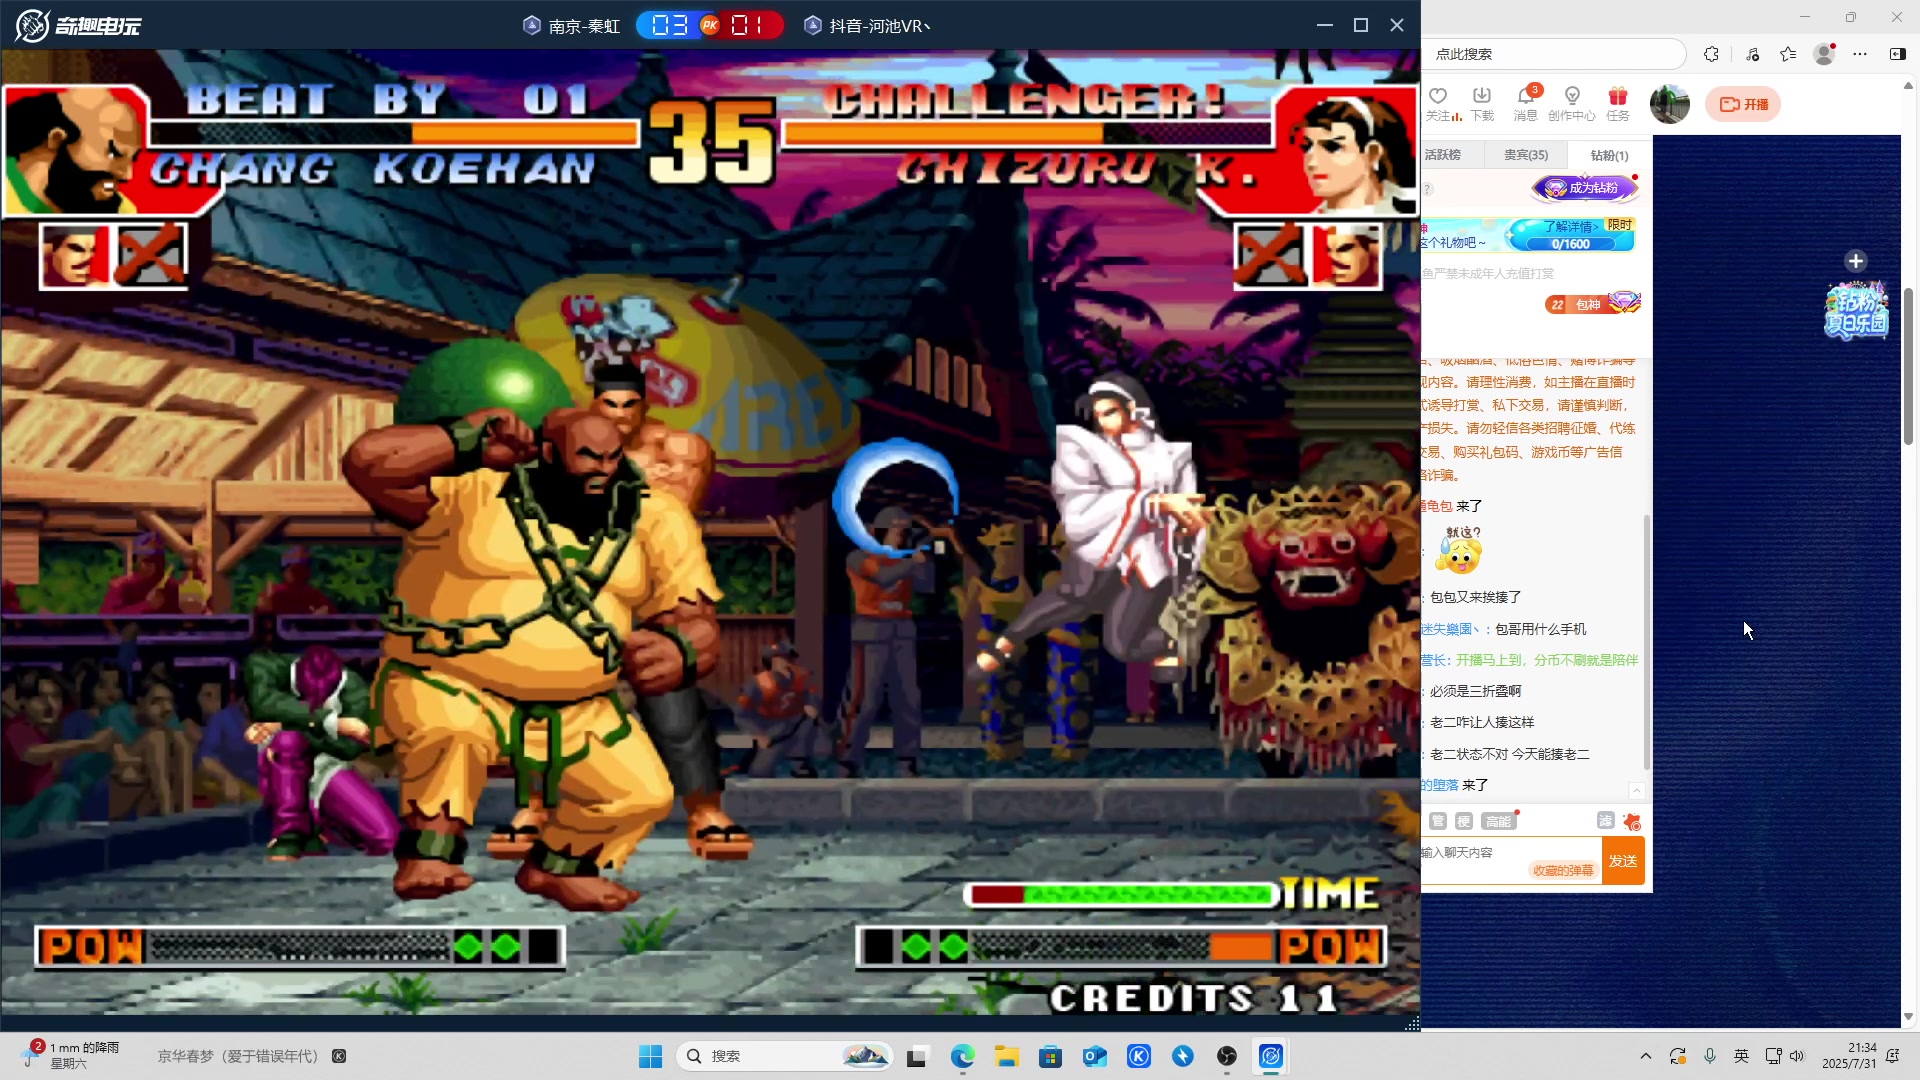This screenshot has height=1080, width=1920.
Task: Open the weather widget 1 mm 的降雨
Action: pyautogui.click(x=70, y=1055)
